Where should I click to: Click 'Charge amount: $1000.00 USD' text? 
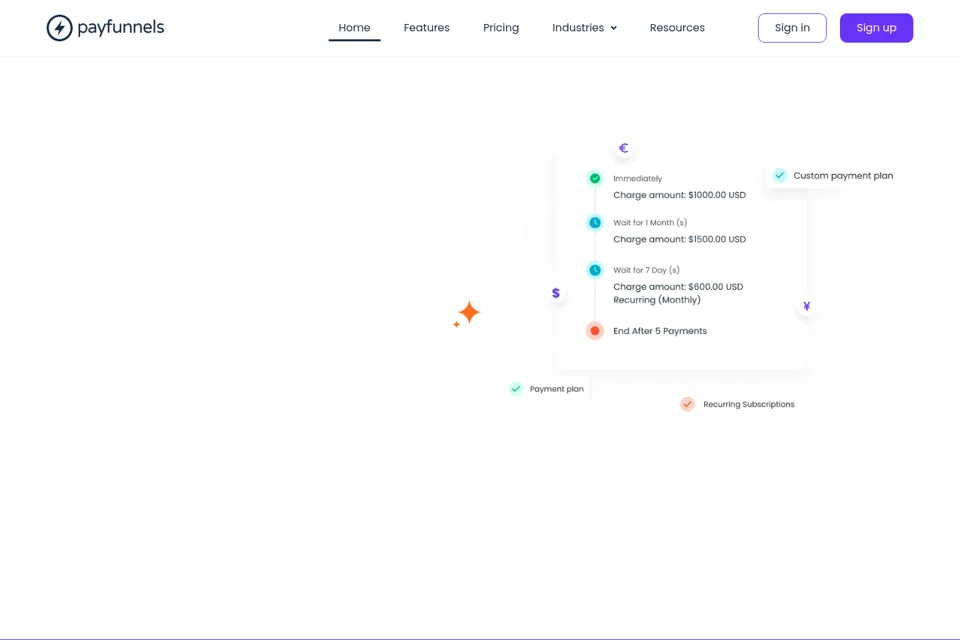click(x=680, y=195)
